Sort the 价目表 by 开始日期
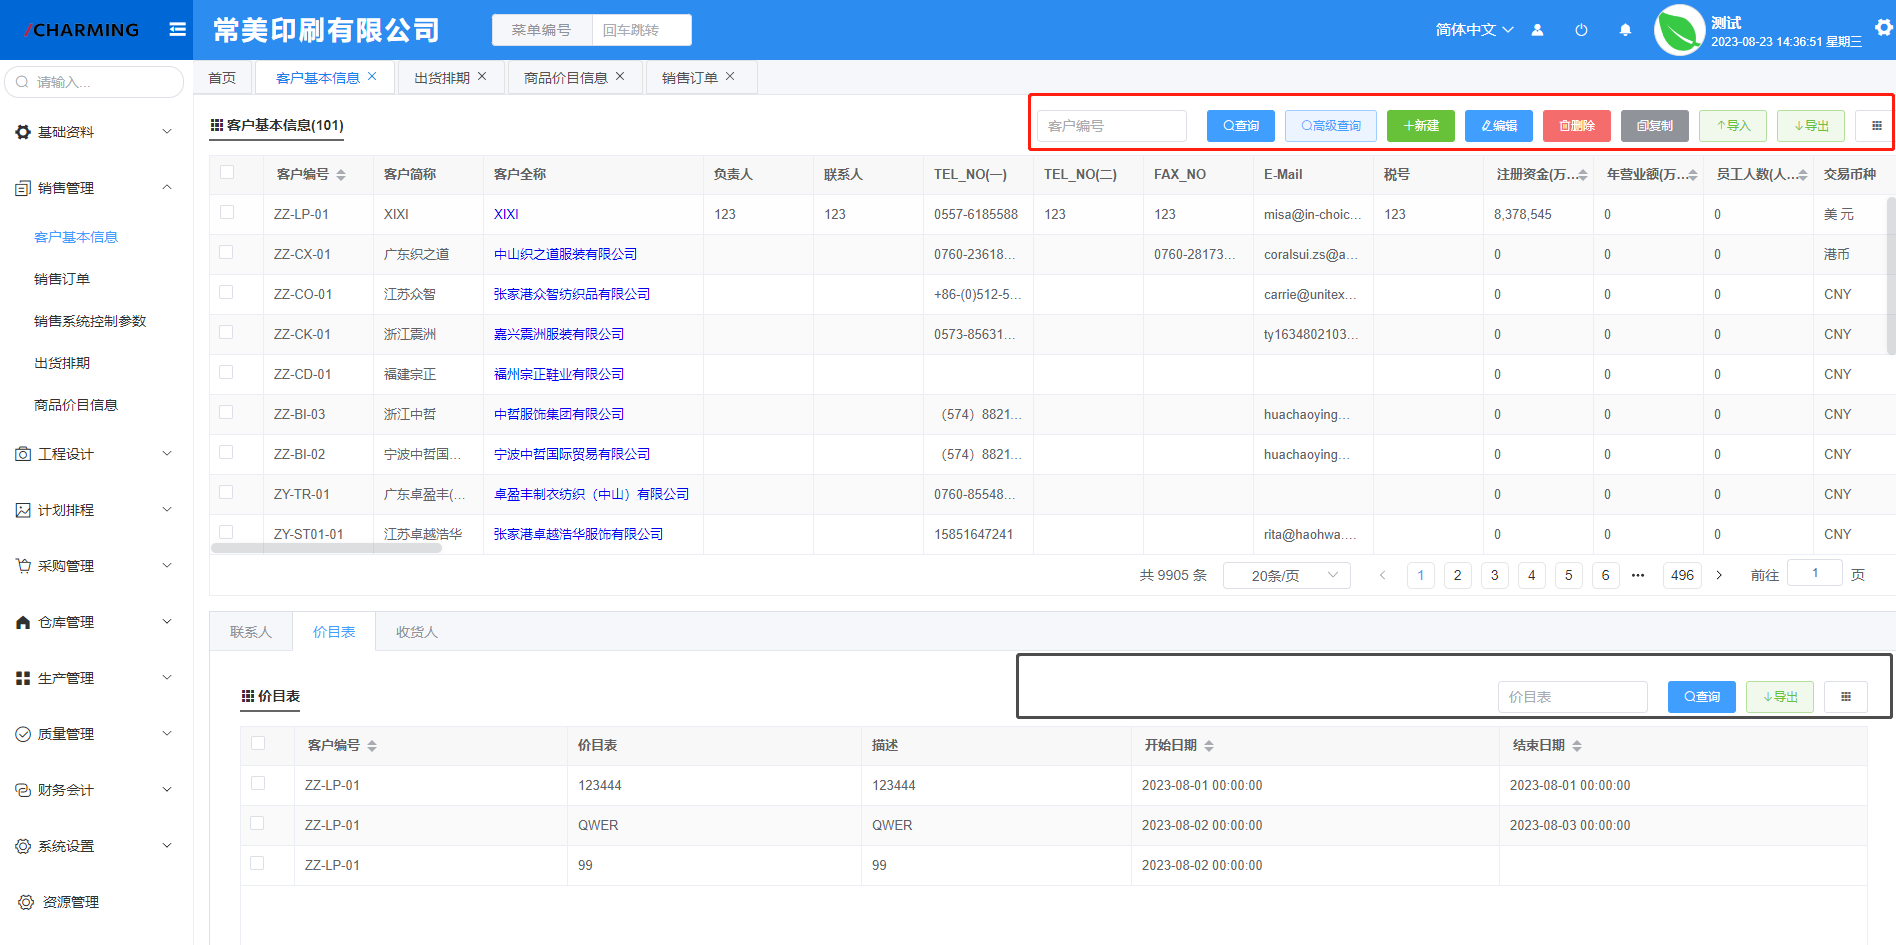The width and height of the screenshot is (1896, 945). coord(1209,746)
